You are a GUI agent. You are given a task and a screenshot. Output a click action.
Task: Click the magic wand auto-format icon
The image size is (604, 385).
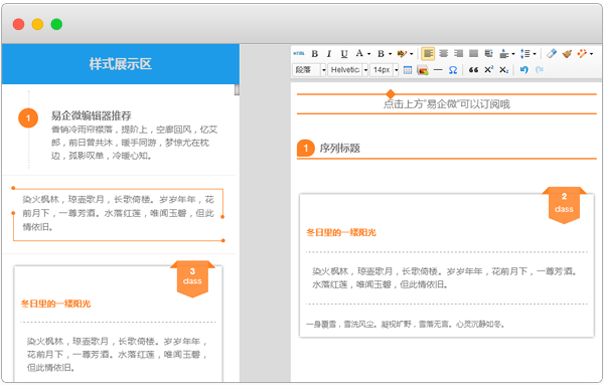[x=582, y=54]
